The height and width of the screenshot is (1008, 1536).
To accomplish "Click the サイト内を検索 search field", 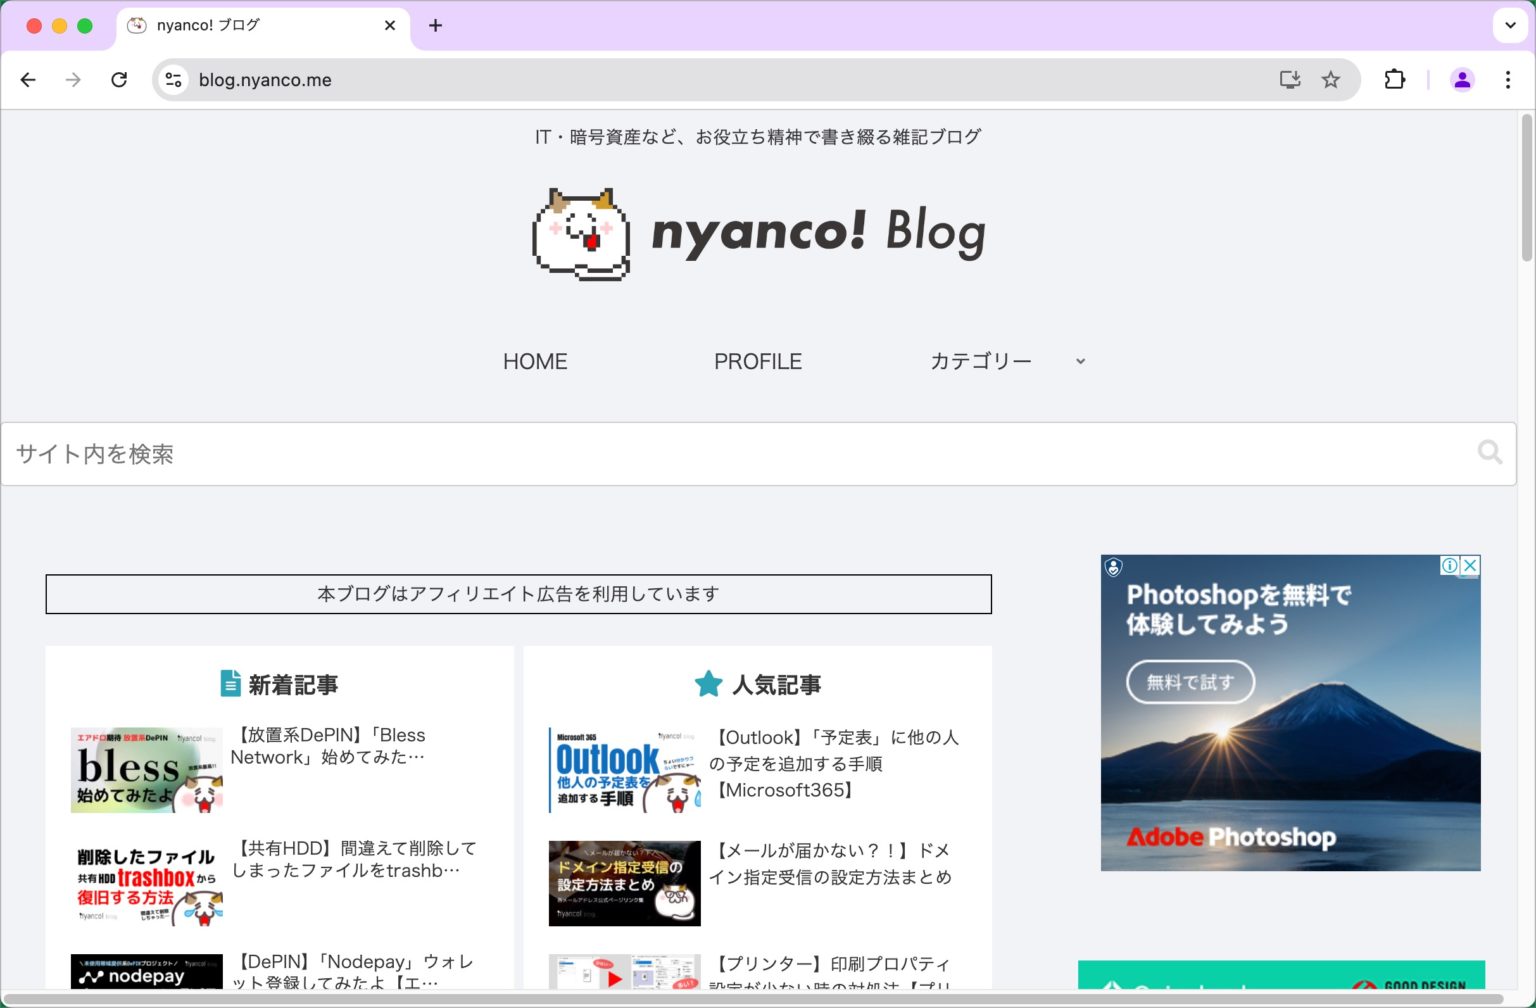I will click(x=400, y=453).
